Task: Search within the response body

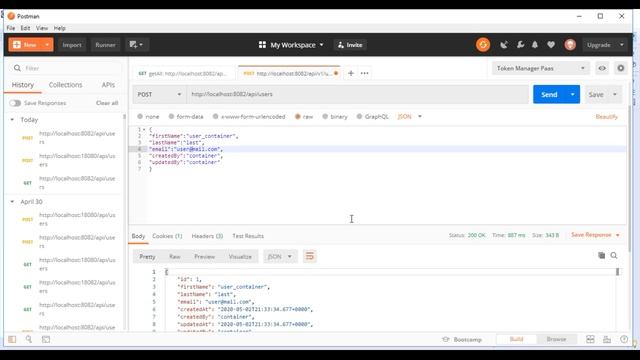Action: pyautogui.click(x=613, y=256)
